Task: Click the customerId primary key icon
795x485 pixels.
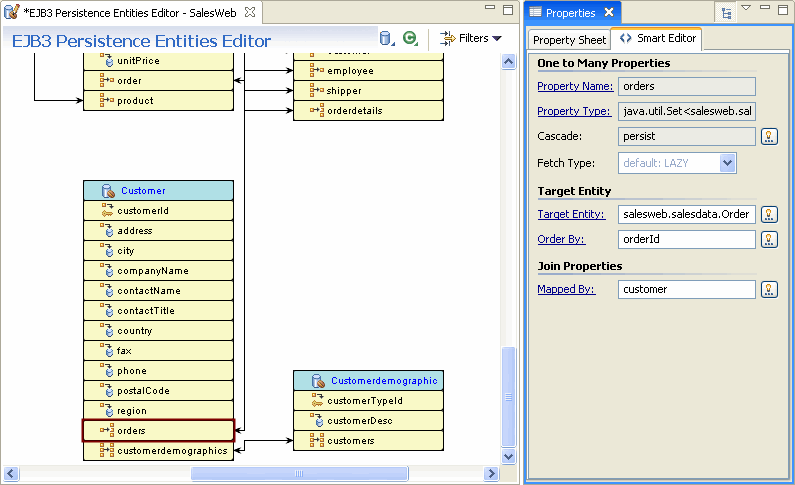Action: click(107, 210)
